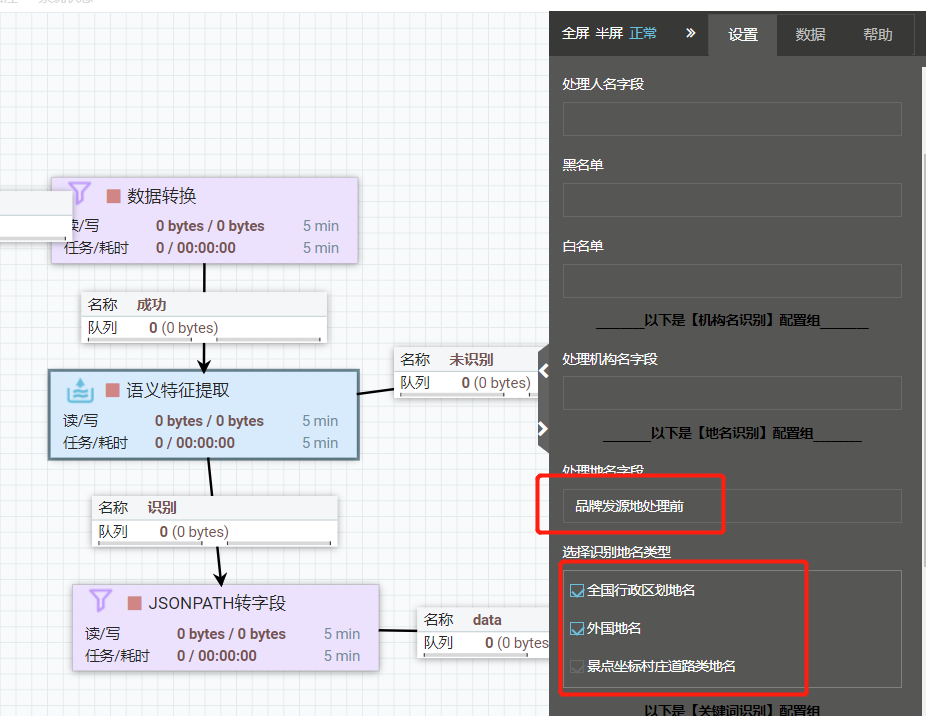Focus the 黑名单 input field
Viewport: 926px width, 716px height.
click(x=731, y=200)
